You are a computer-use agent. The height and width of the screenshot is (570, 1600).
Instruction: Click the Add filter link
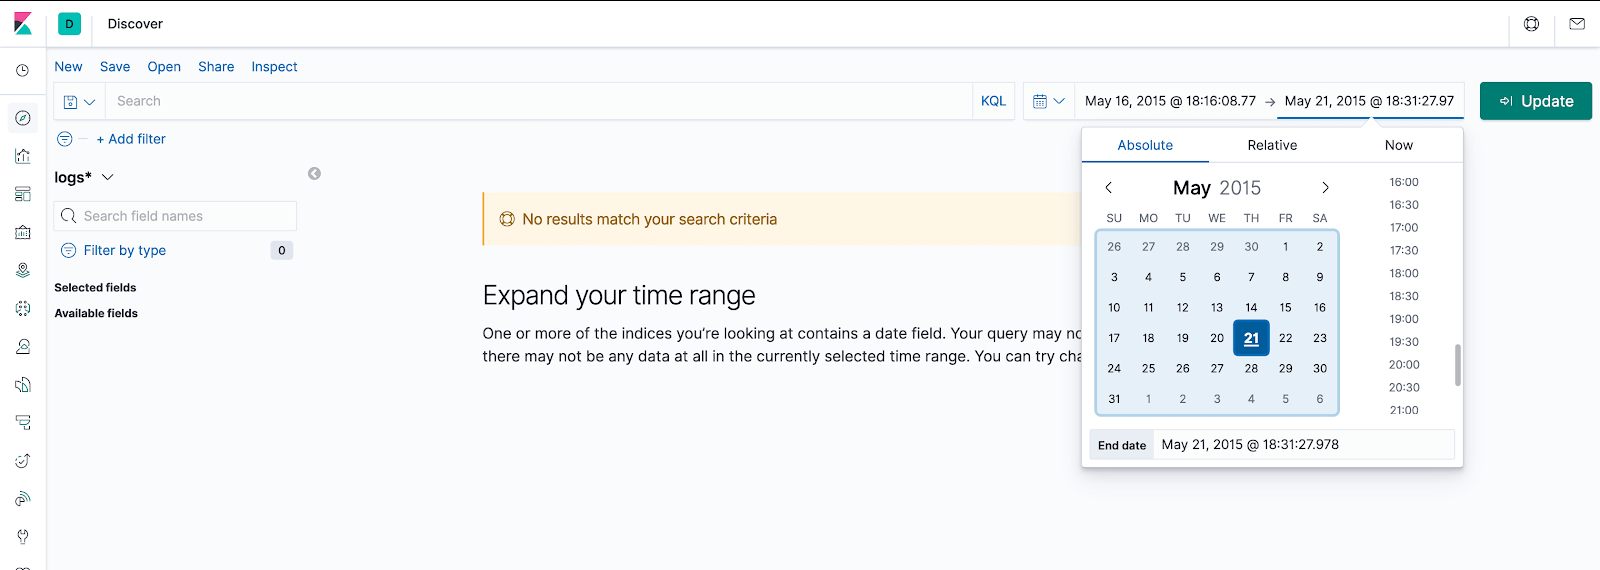[131, 139]
